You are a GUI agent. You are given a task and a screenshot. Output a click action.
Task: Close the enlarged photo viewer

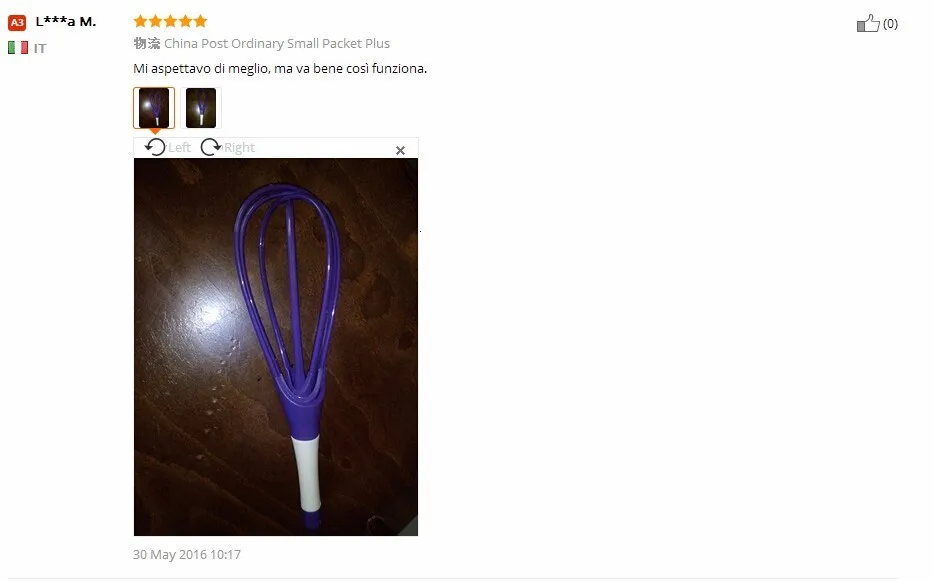click(x=400, y=151)
